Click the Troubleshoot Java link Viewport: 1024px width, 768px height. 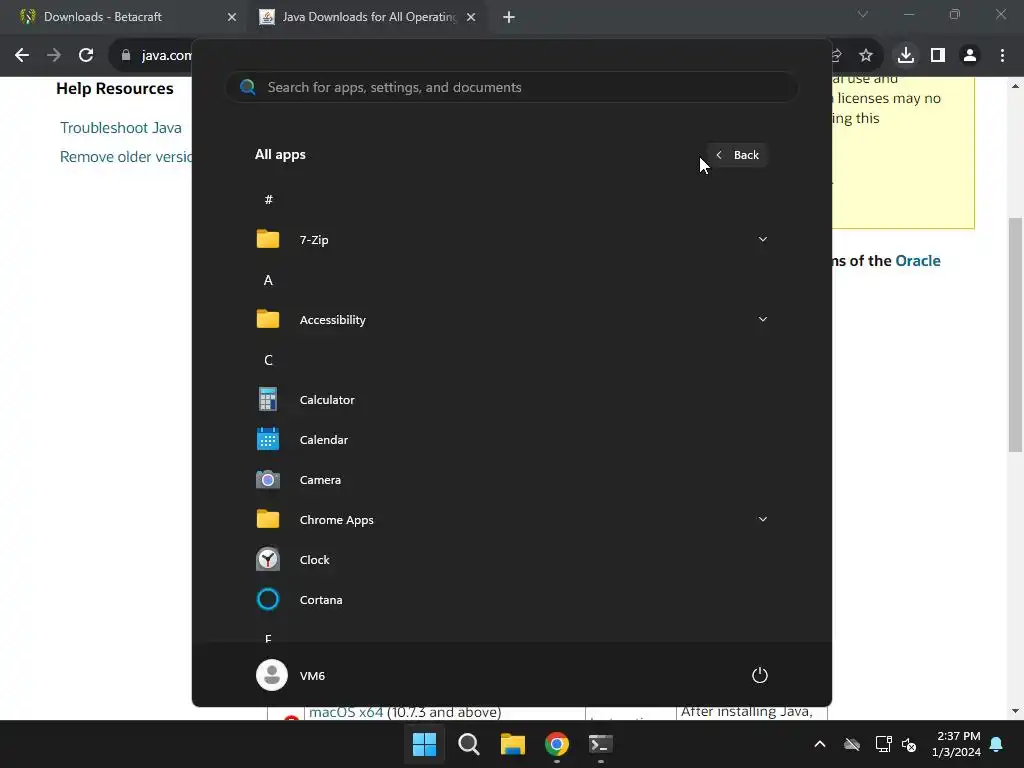pos(121,128)
